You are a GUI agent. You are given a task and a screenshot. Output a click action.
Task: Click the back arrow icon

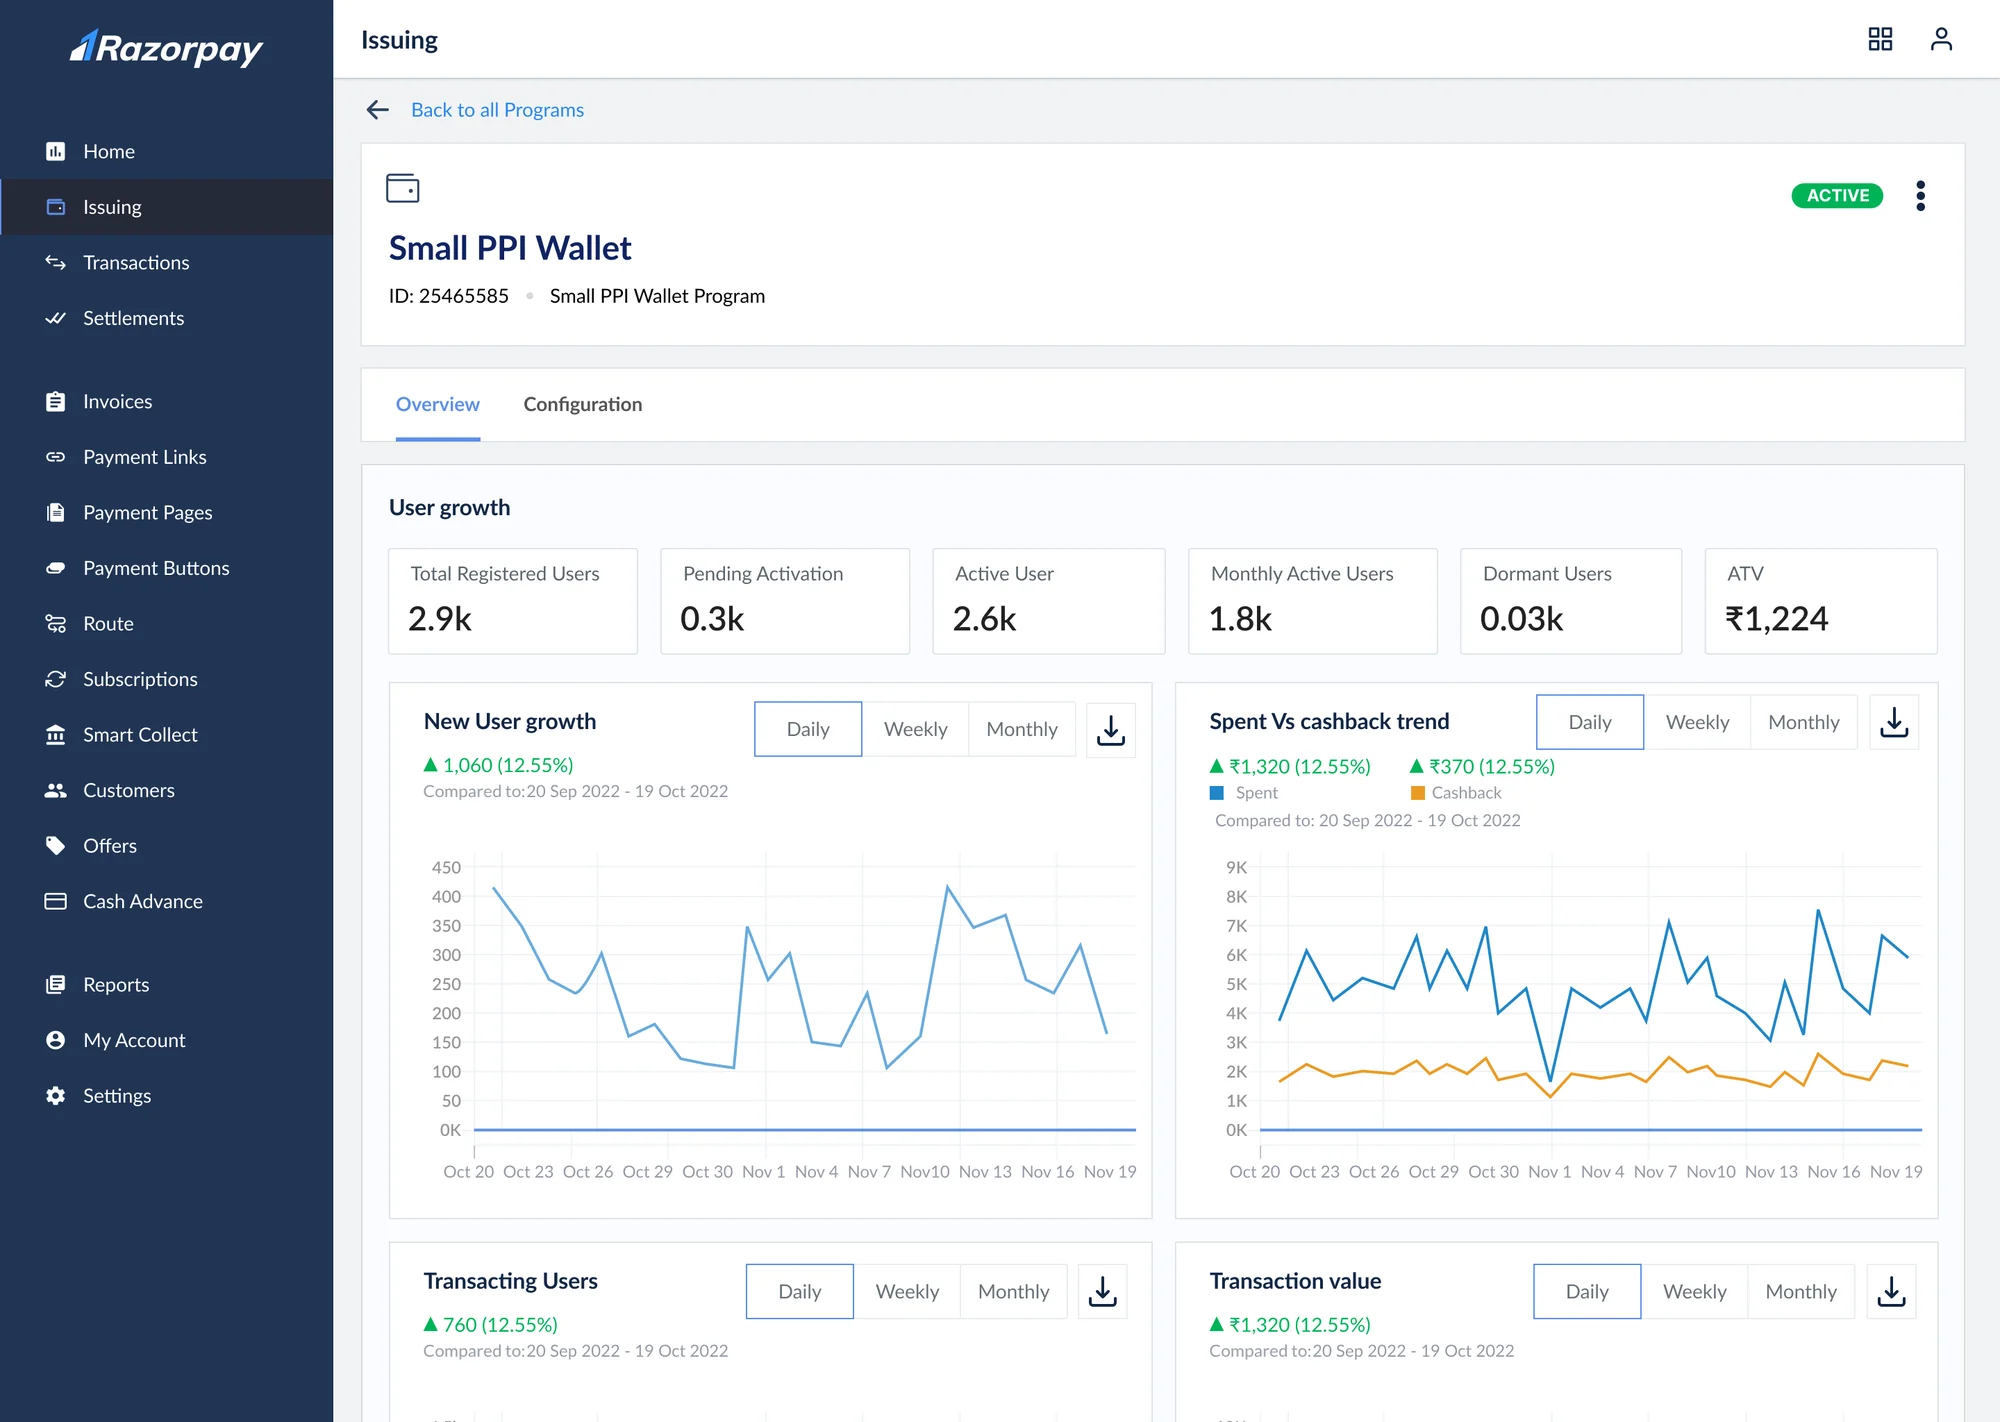377,110
